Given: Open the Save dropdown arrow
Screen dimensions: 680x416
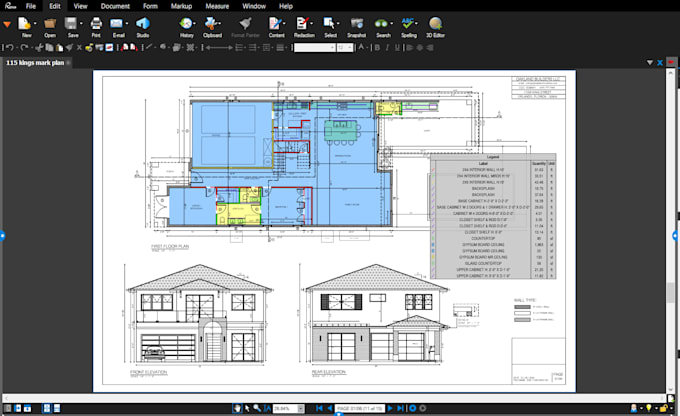Looking at the screenshot, I should 81,23.
